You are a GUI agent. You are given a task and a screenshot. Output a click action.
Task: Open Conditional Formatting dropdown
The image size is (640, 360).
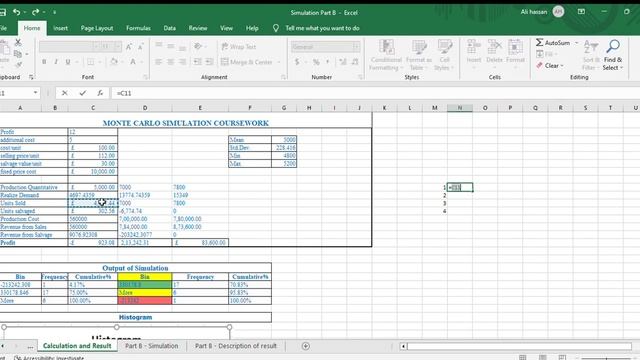(386, 56)
